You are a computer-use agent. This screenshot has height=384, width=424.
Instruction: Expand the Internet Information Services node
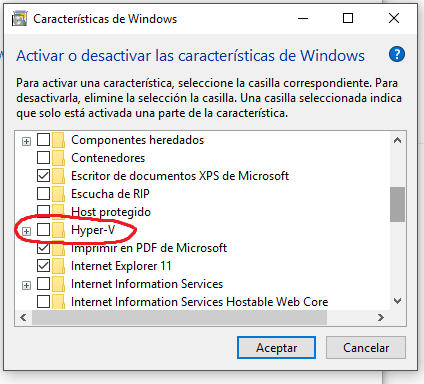pyautogui.click(x=26, y=285)
